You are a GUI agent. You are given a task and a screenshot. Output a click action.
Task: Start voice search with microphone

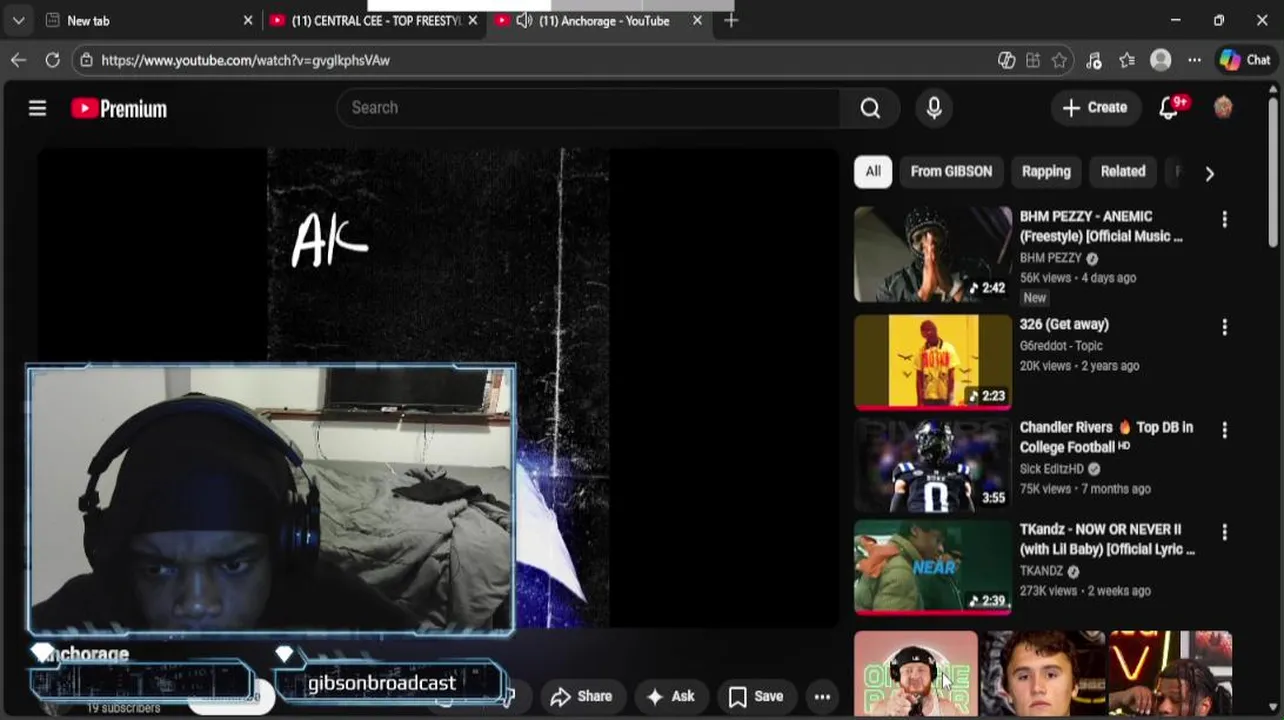pyautogui.click(x=934, y=108)
